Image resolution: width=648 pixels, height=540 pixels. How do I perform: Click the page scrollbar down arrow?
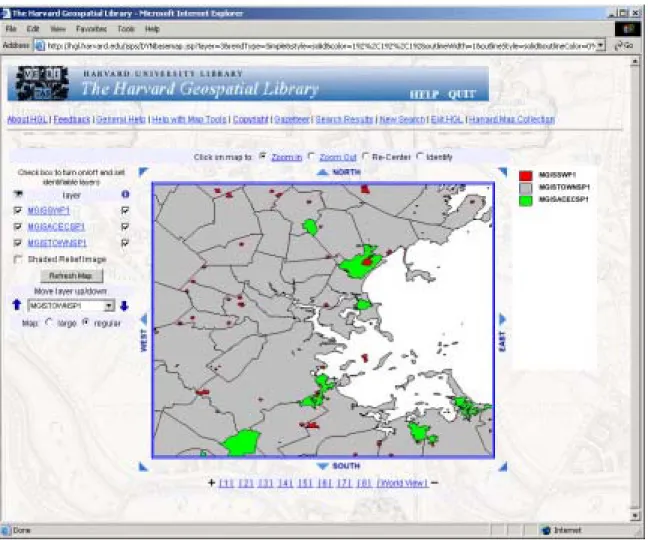636,516
